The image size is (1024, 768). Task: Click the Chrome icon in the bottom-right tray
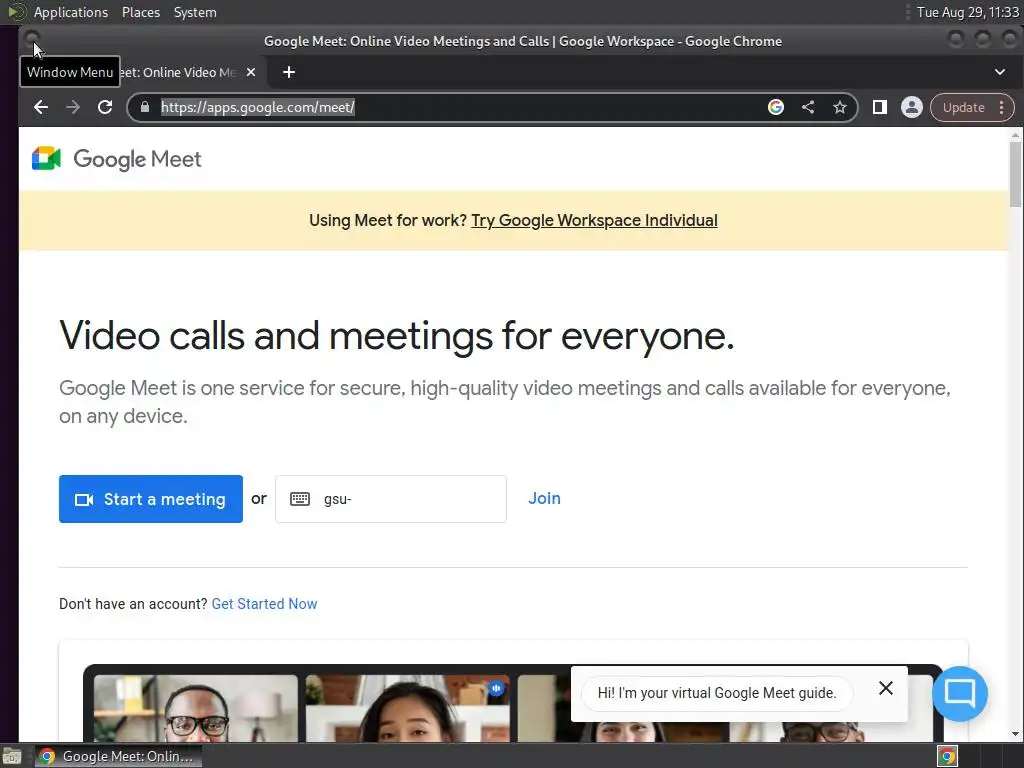coord(947,756)
